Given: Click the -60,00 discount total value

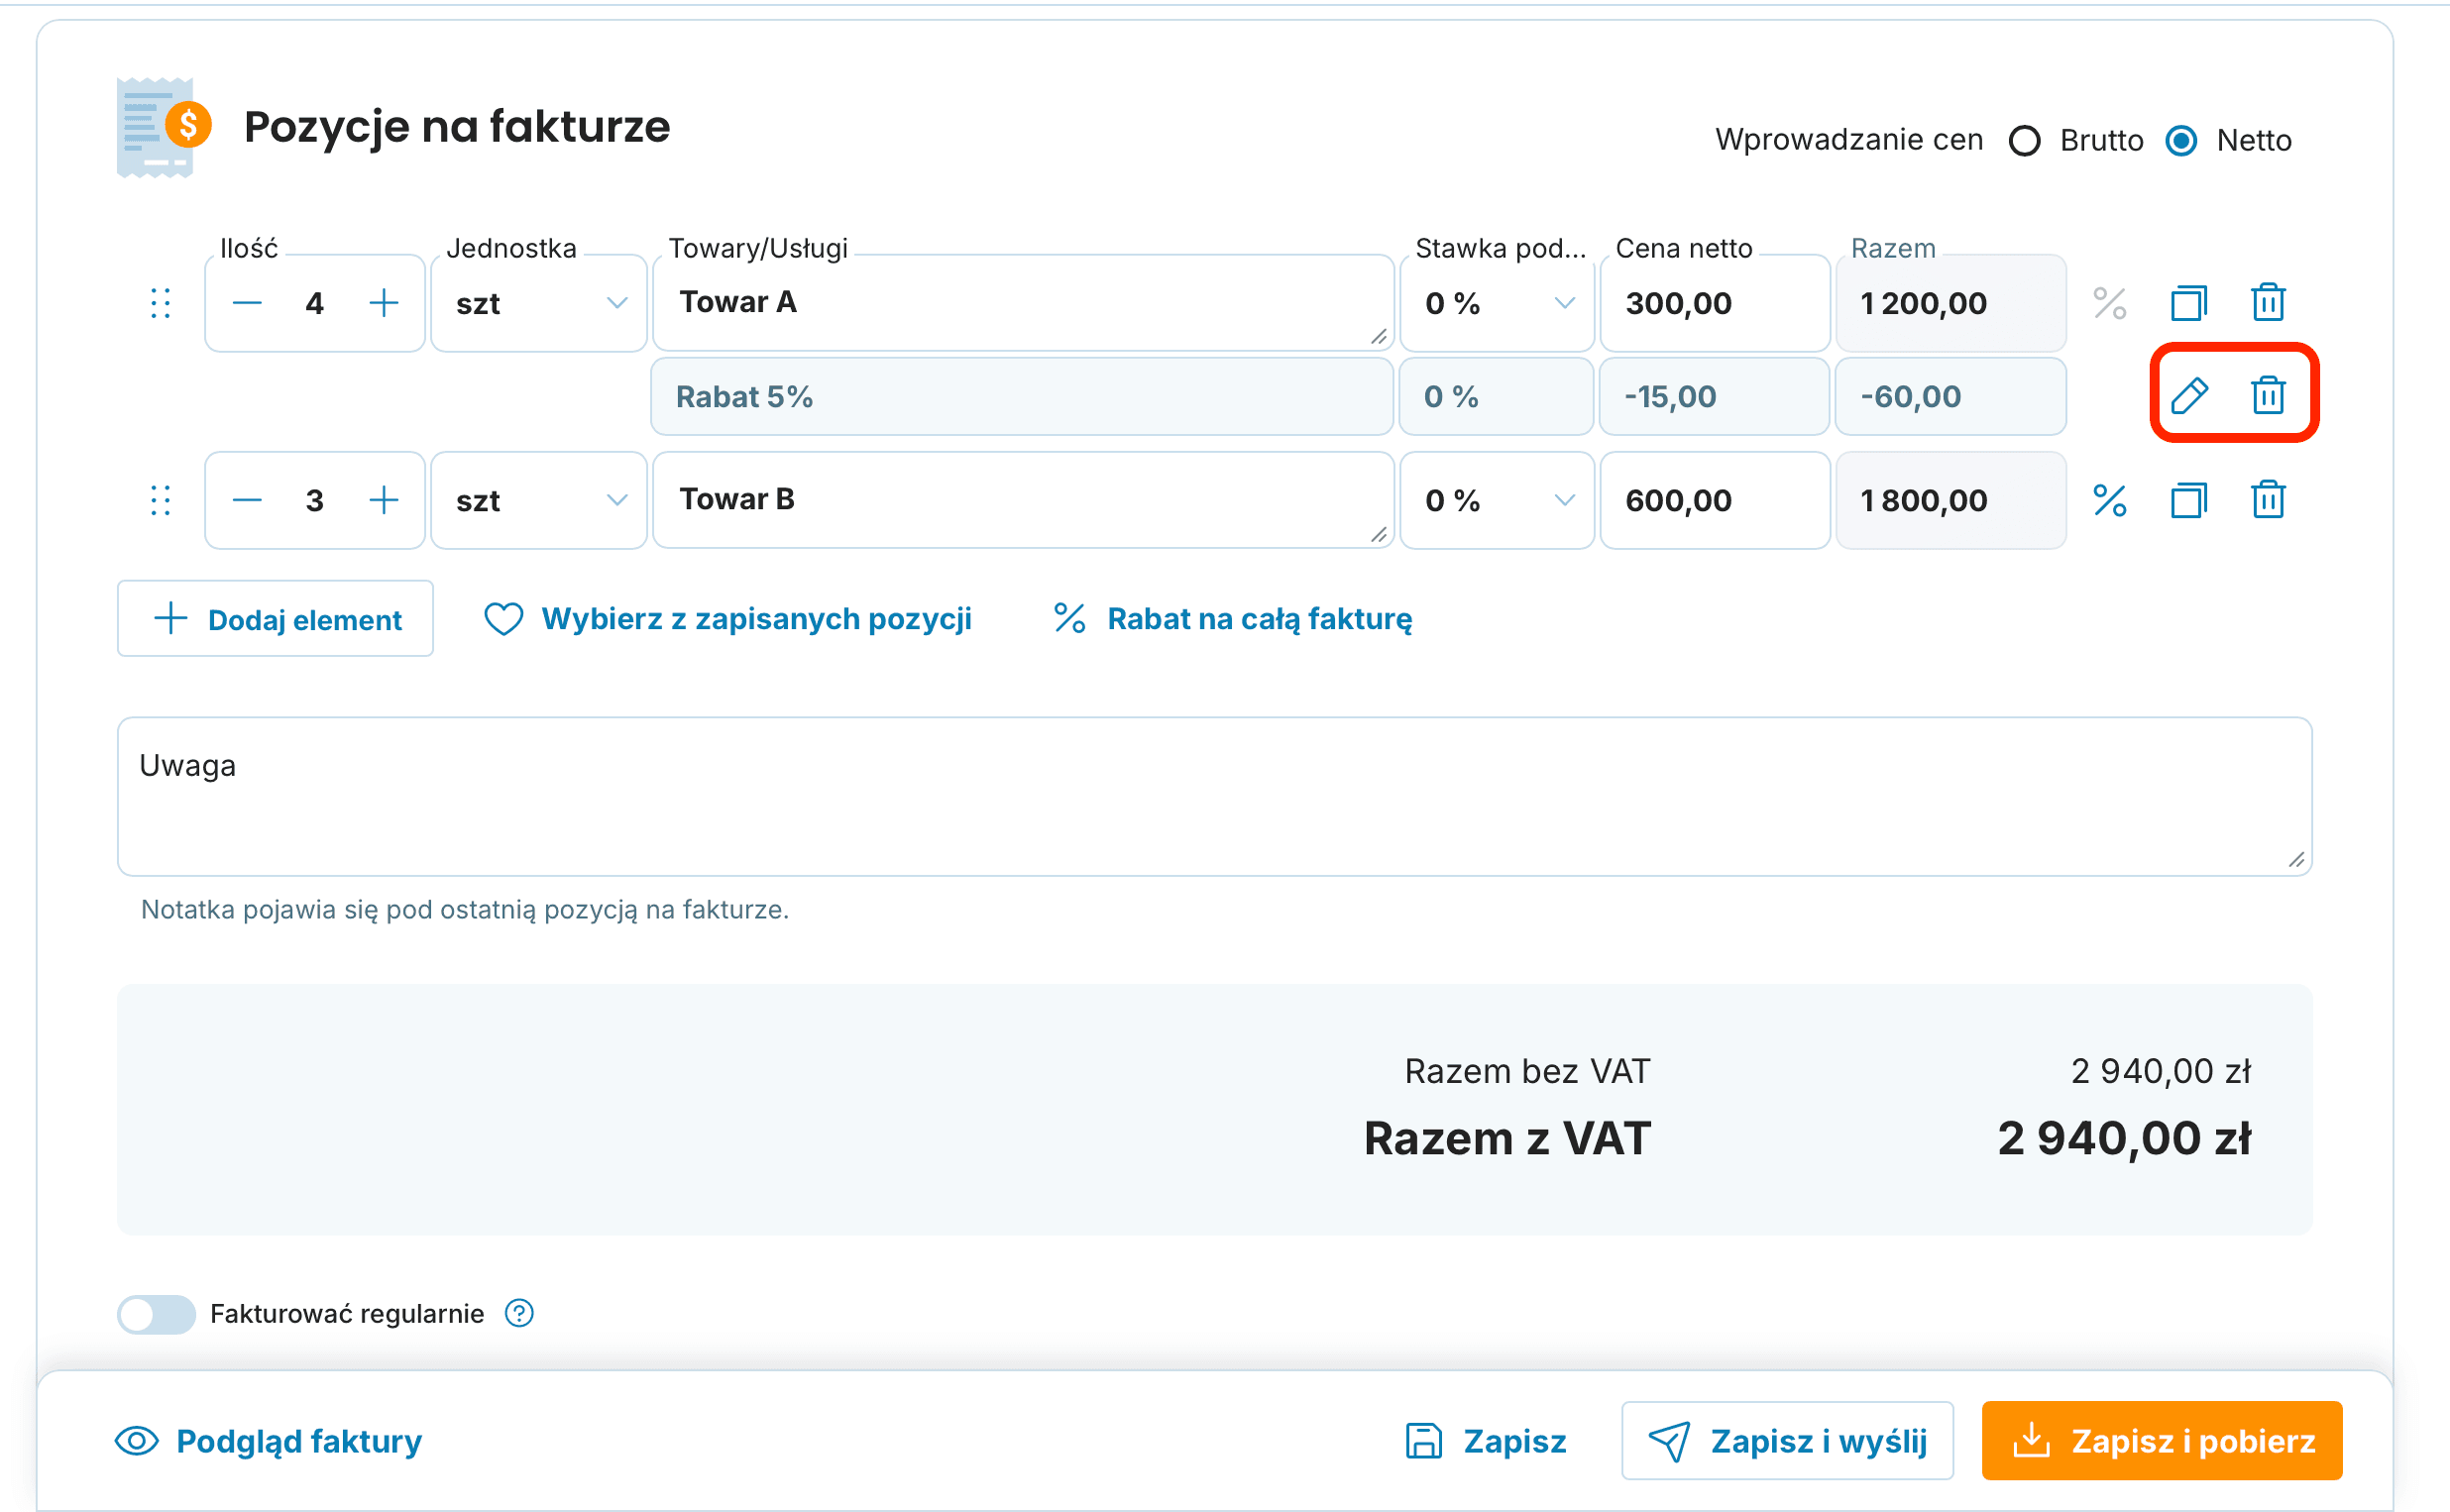Looking at the screenshot, I should 1910,397.
